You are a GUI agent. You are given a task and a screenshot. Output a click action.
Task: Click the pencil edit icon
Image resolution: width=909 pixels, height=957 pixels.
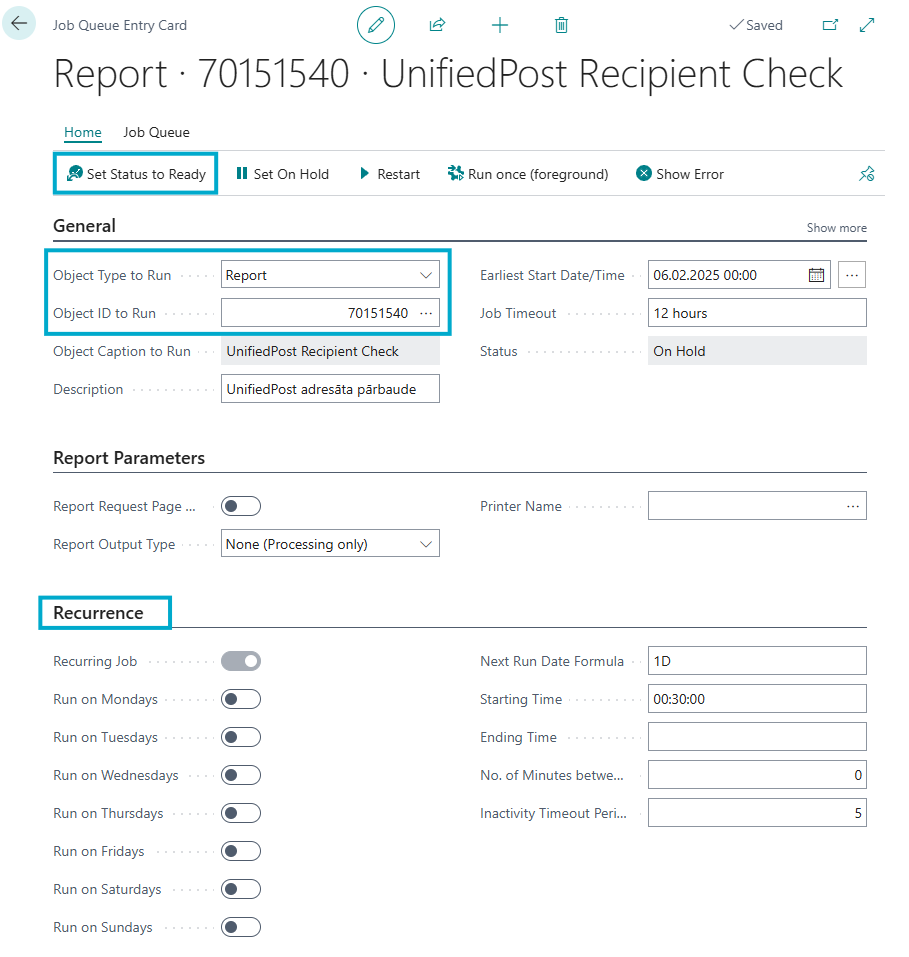(376, 25)
